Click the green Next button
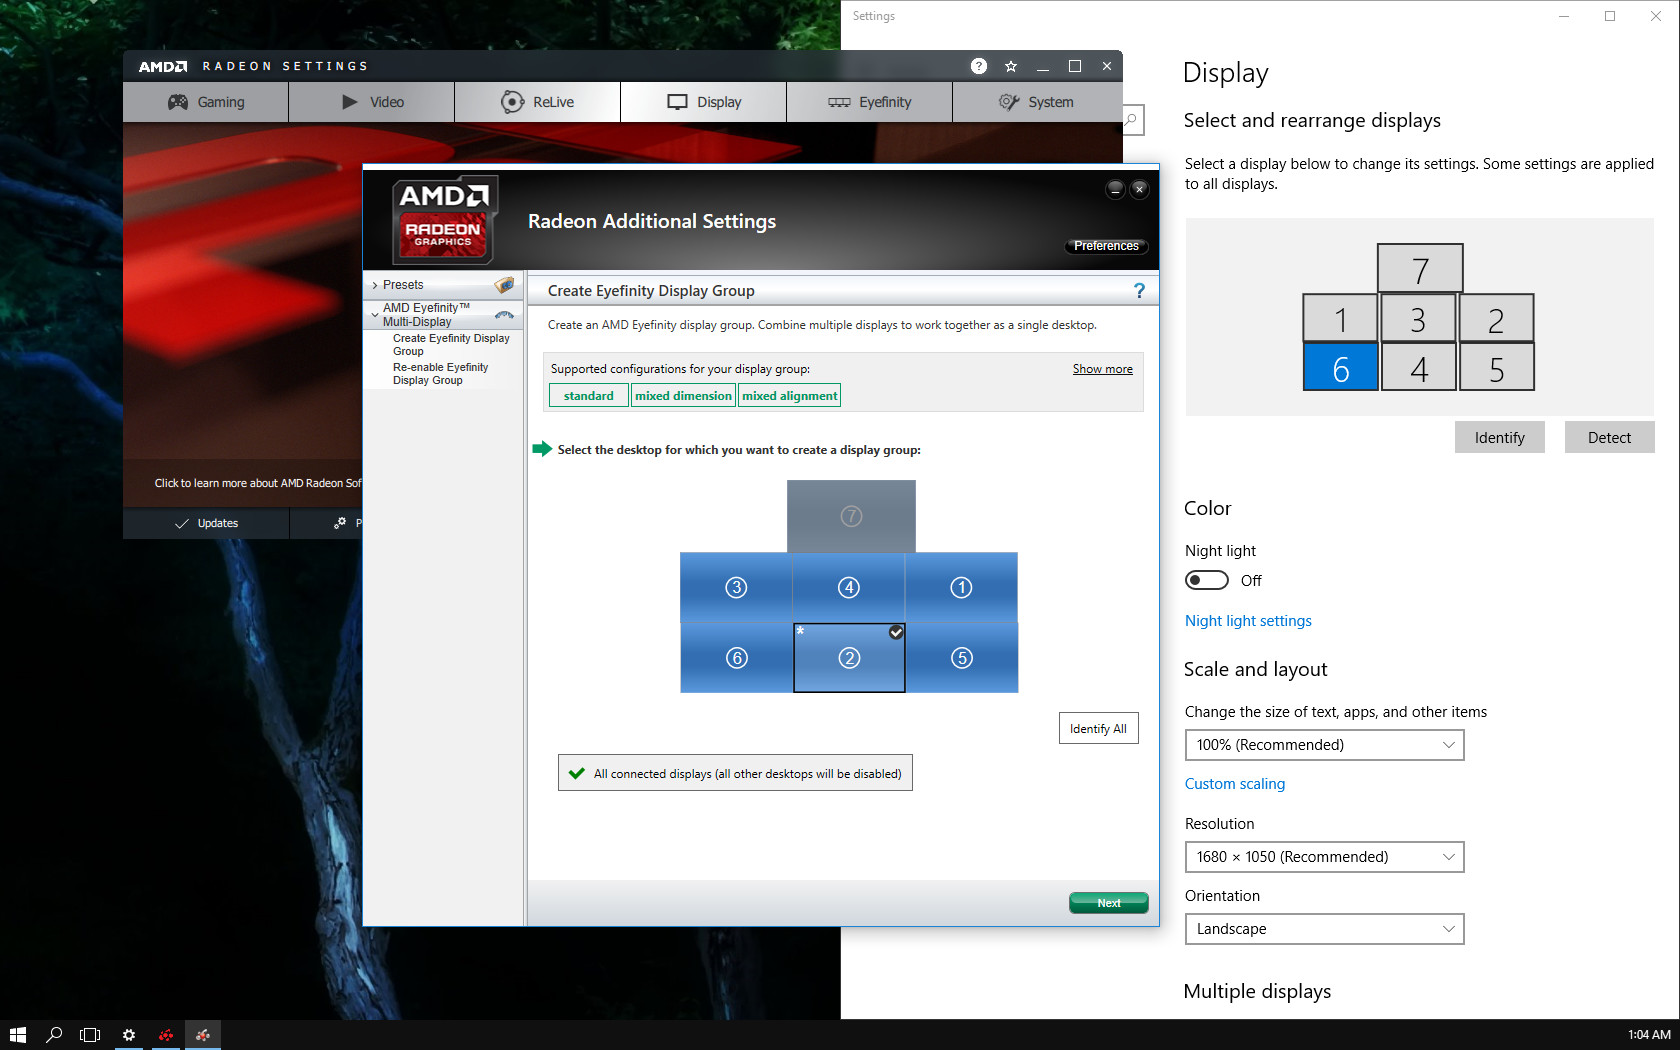This screenshot has height=1050, width=1680. [1108, 903]
